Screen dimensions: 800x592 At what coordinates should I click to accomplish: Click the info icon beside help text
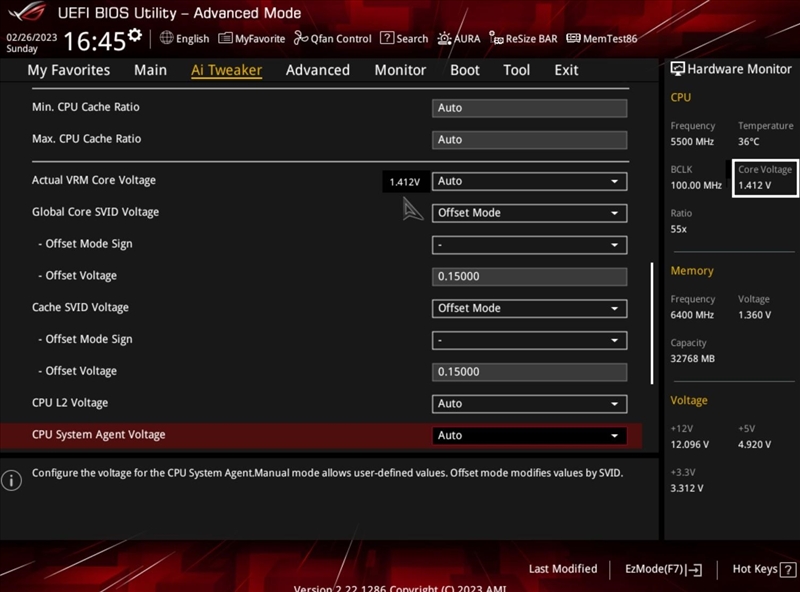[x=11, y=480]
